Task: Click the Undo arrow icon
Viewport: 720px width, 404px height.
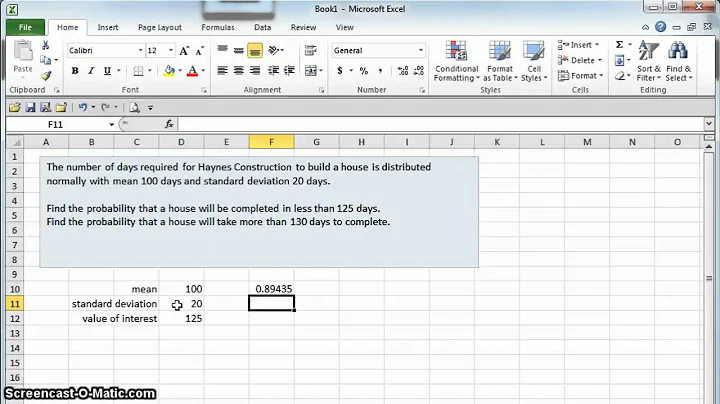Action: [83, 107]
